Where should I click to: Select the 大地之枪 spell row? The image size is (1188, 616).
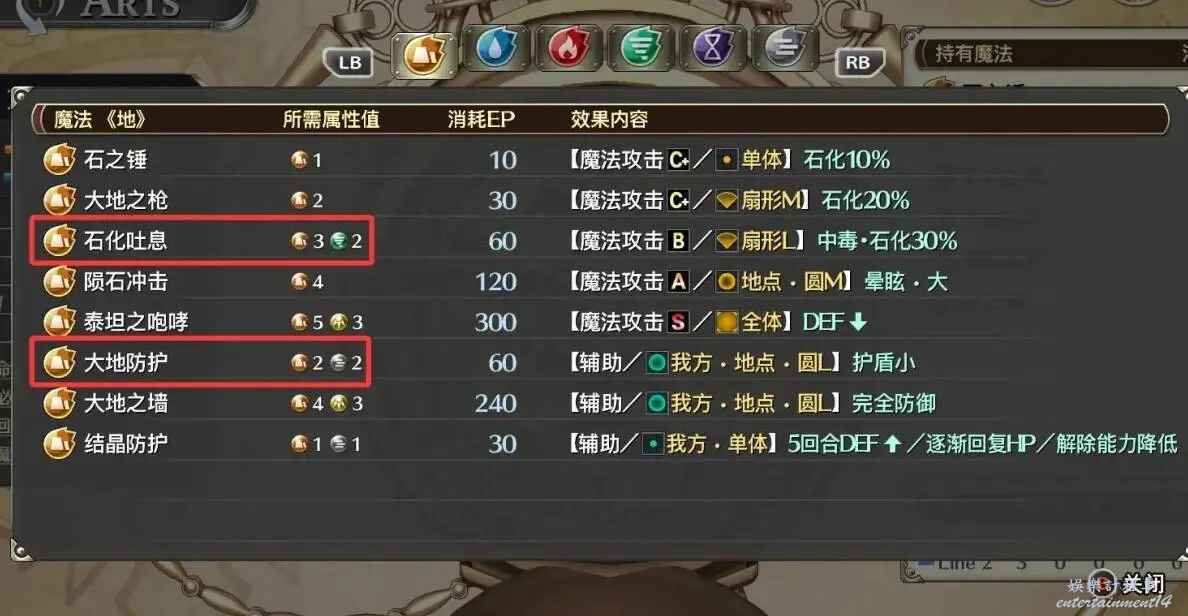pos(599,200)
